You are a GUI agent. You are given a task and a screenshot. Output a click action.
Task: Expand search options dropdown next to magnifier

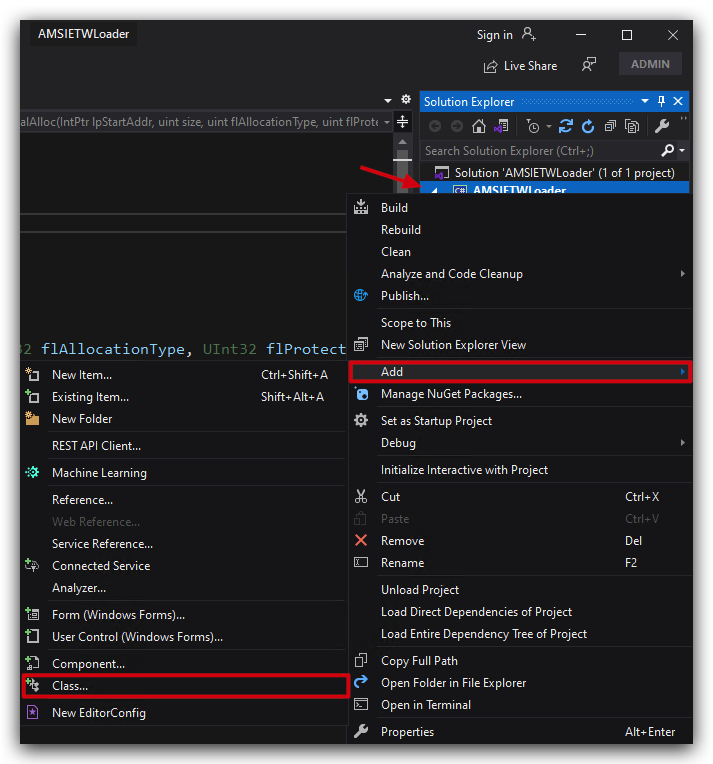click(682, 151)
